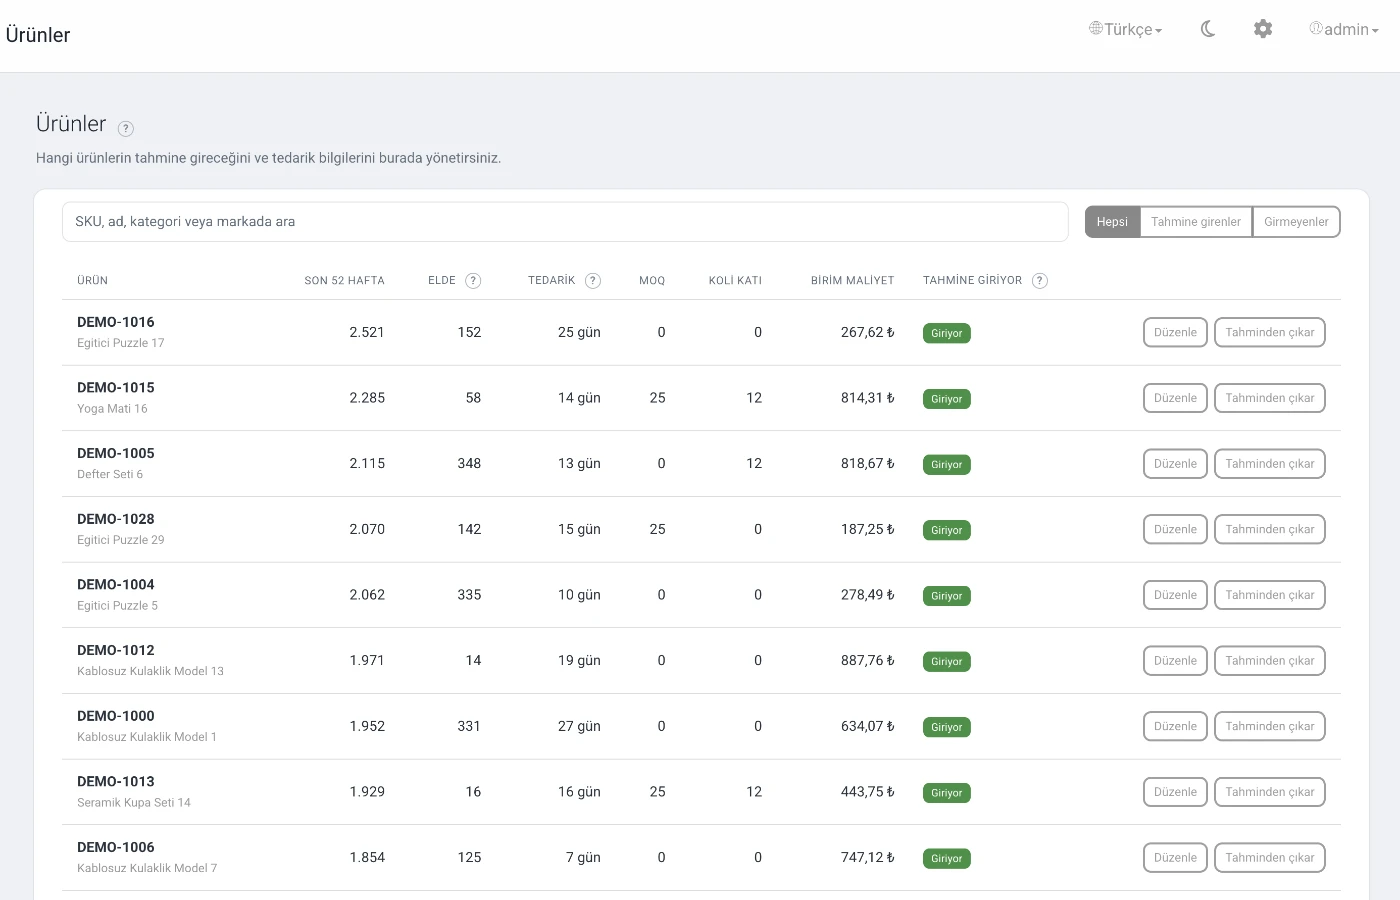
Task: Open settings via the gear icon
Action: coord(1263,29)
